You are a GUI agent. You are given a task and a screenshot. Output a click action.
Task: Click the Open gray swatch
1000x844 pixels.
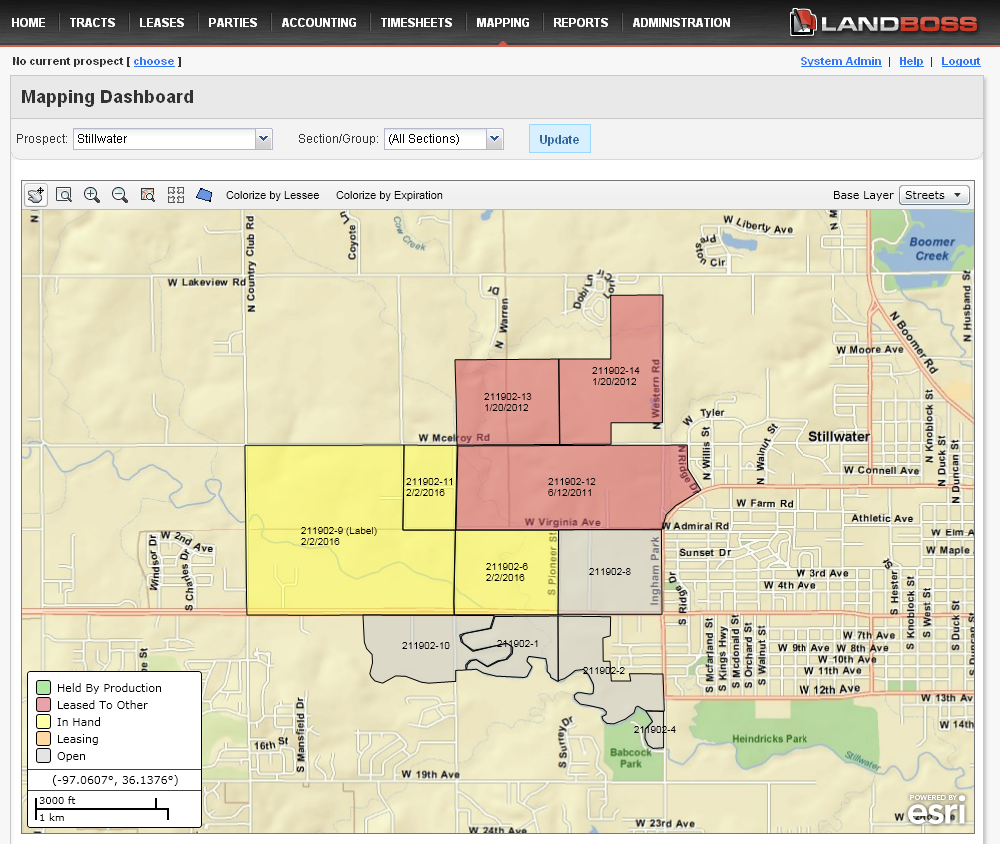43,756
